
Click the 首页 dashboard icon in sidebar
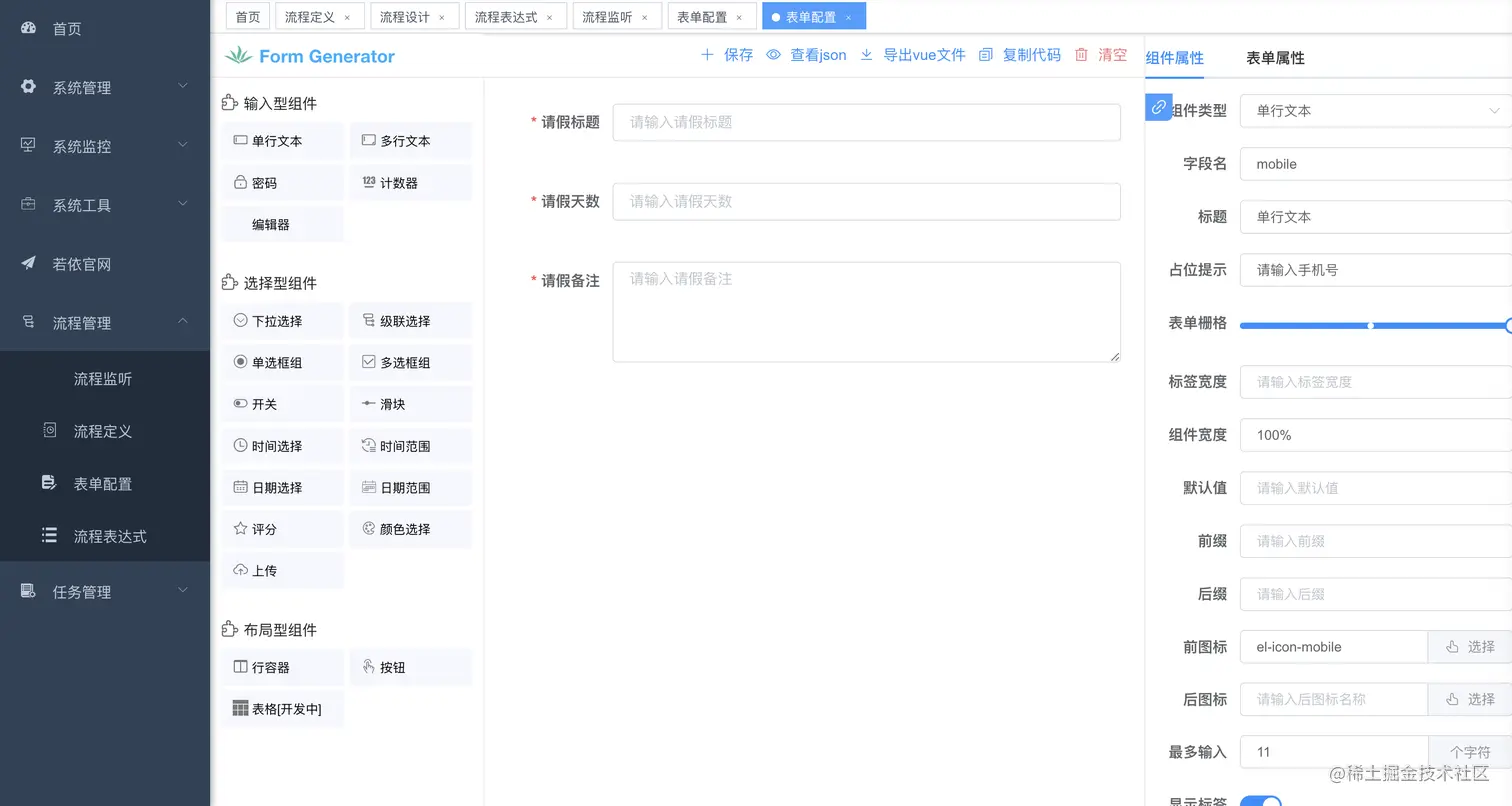[x=28, y=28]
